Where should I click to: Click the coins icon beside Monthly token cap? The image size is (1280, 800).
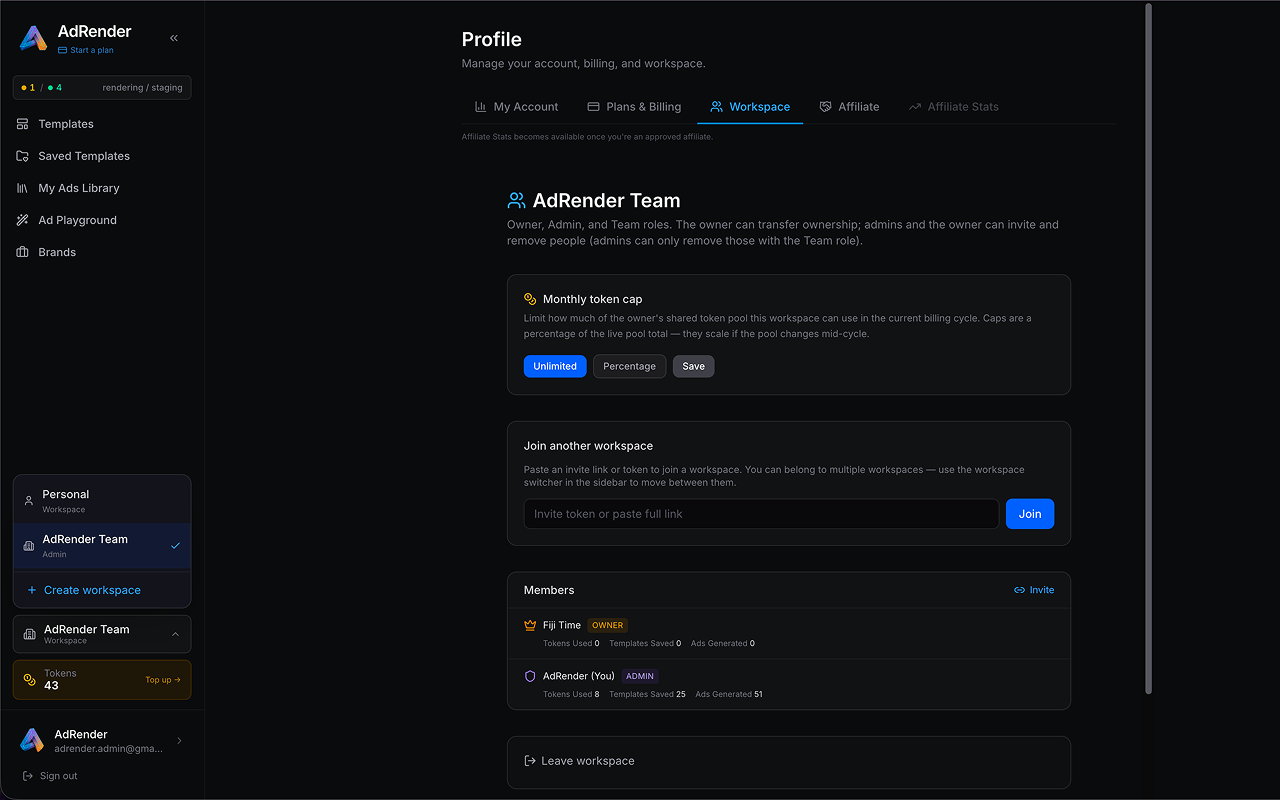tap(530, 299)
